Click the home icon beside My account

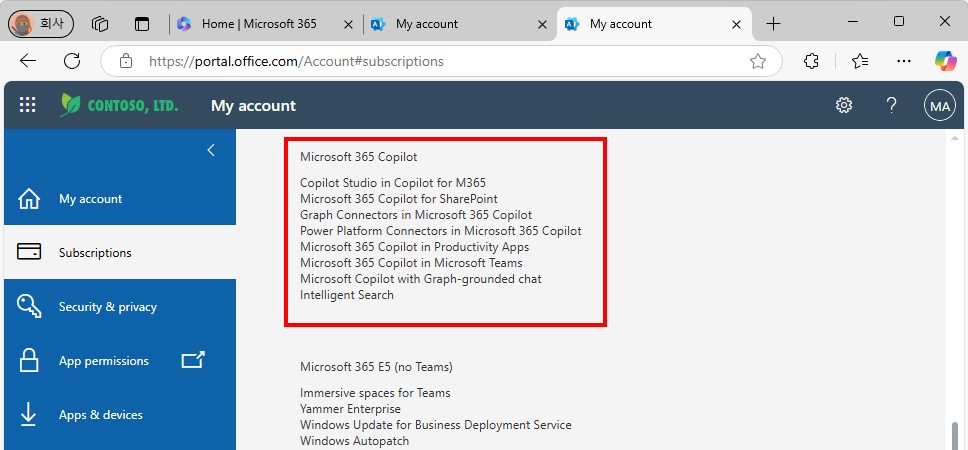pos(29,199)
